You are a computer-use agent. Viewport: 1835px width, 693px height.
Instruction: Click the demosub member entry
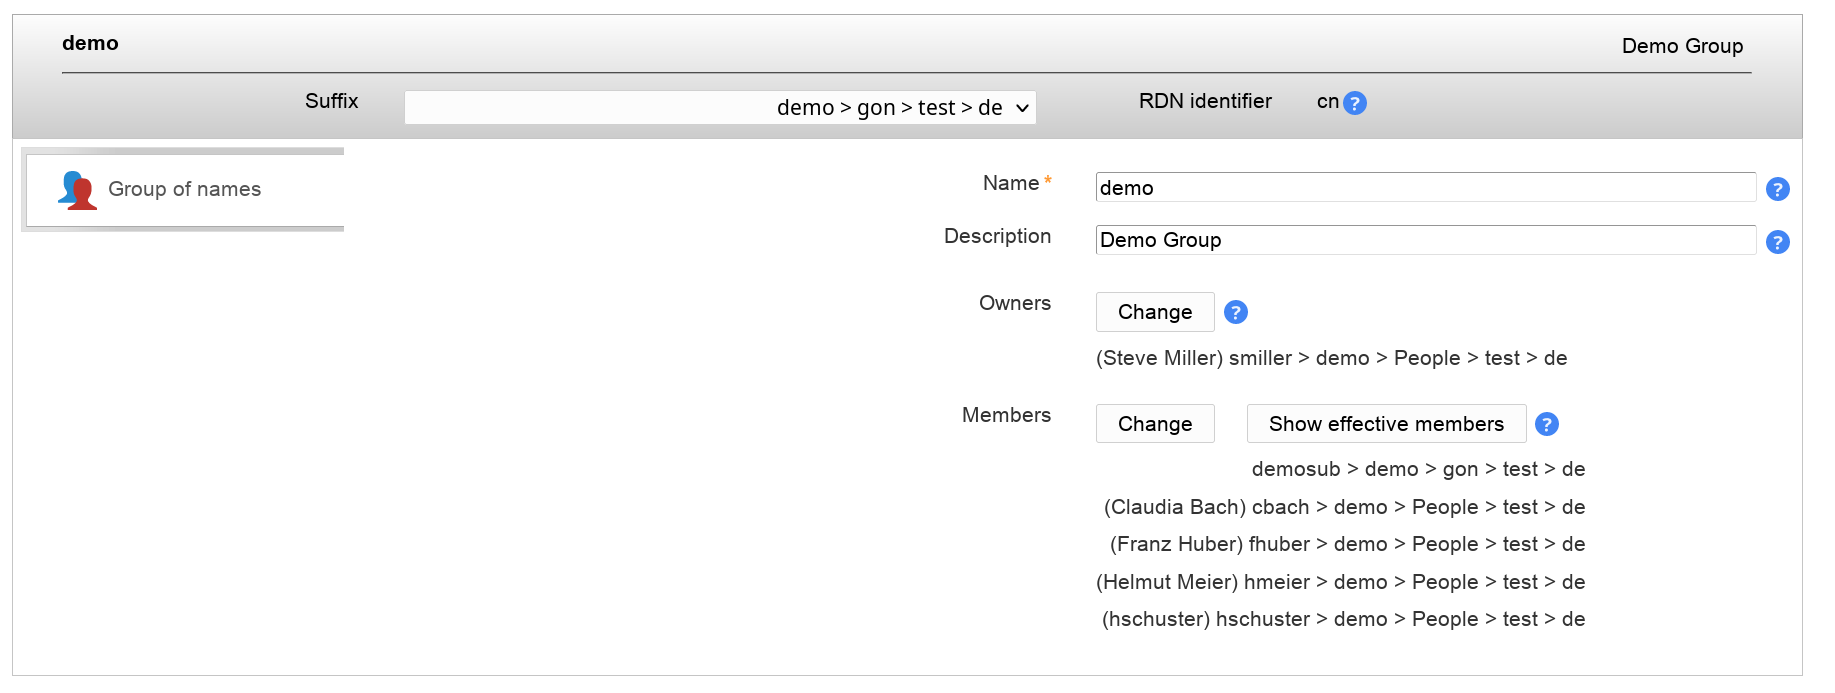1417,469
